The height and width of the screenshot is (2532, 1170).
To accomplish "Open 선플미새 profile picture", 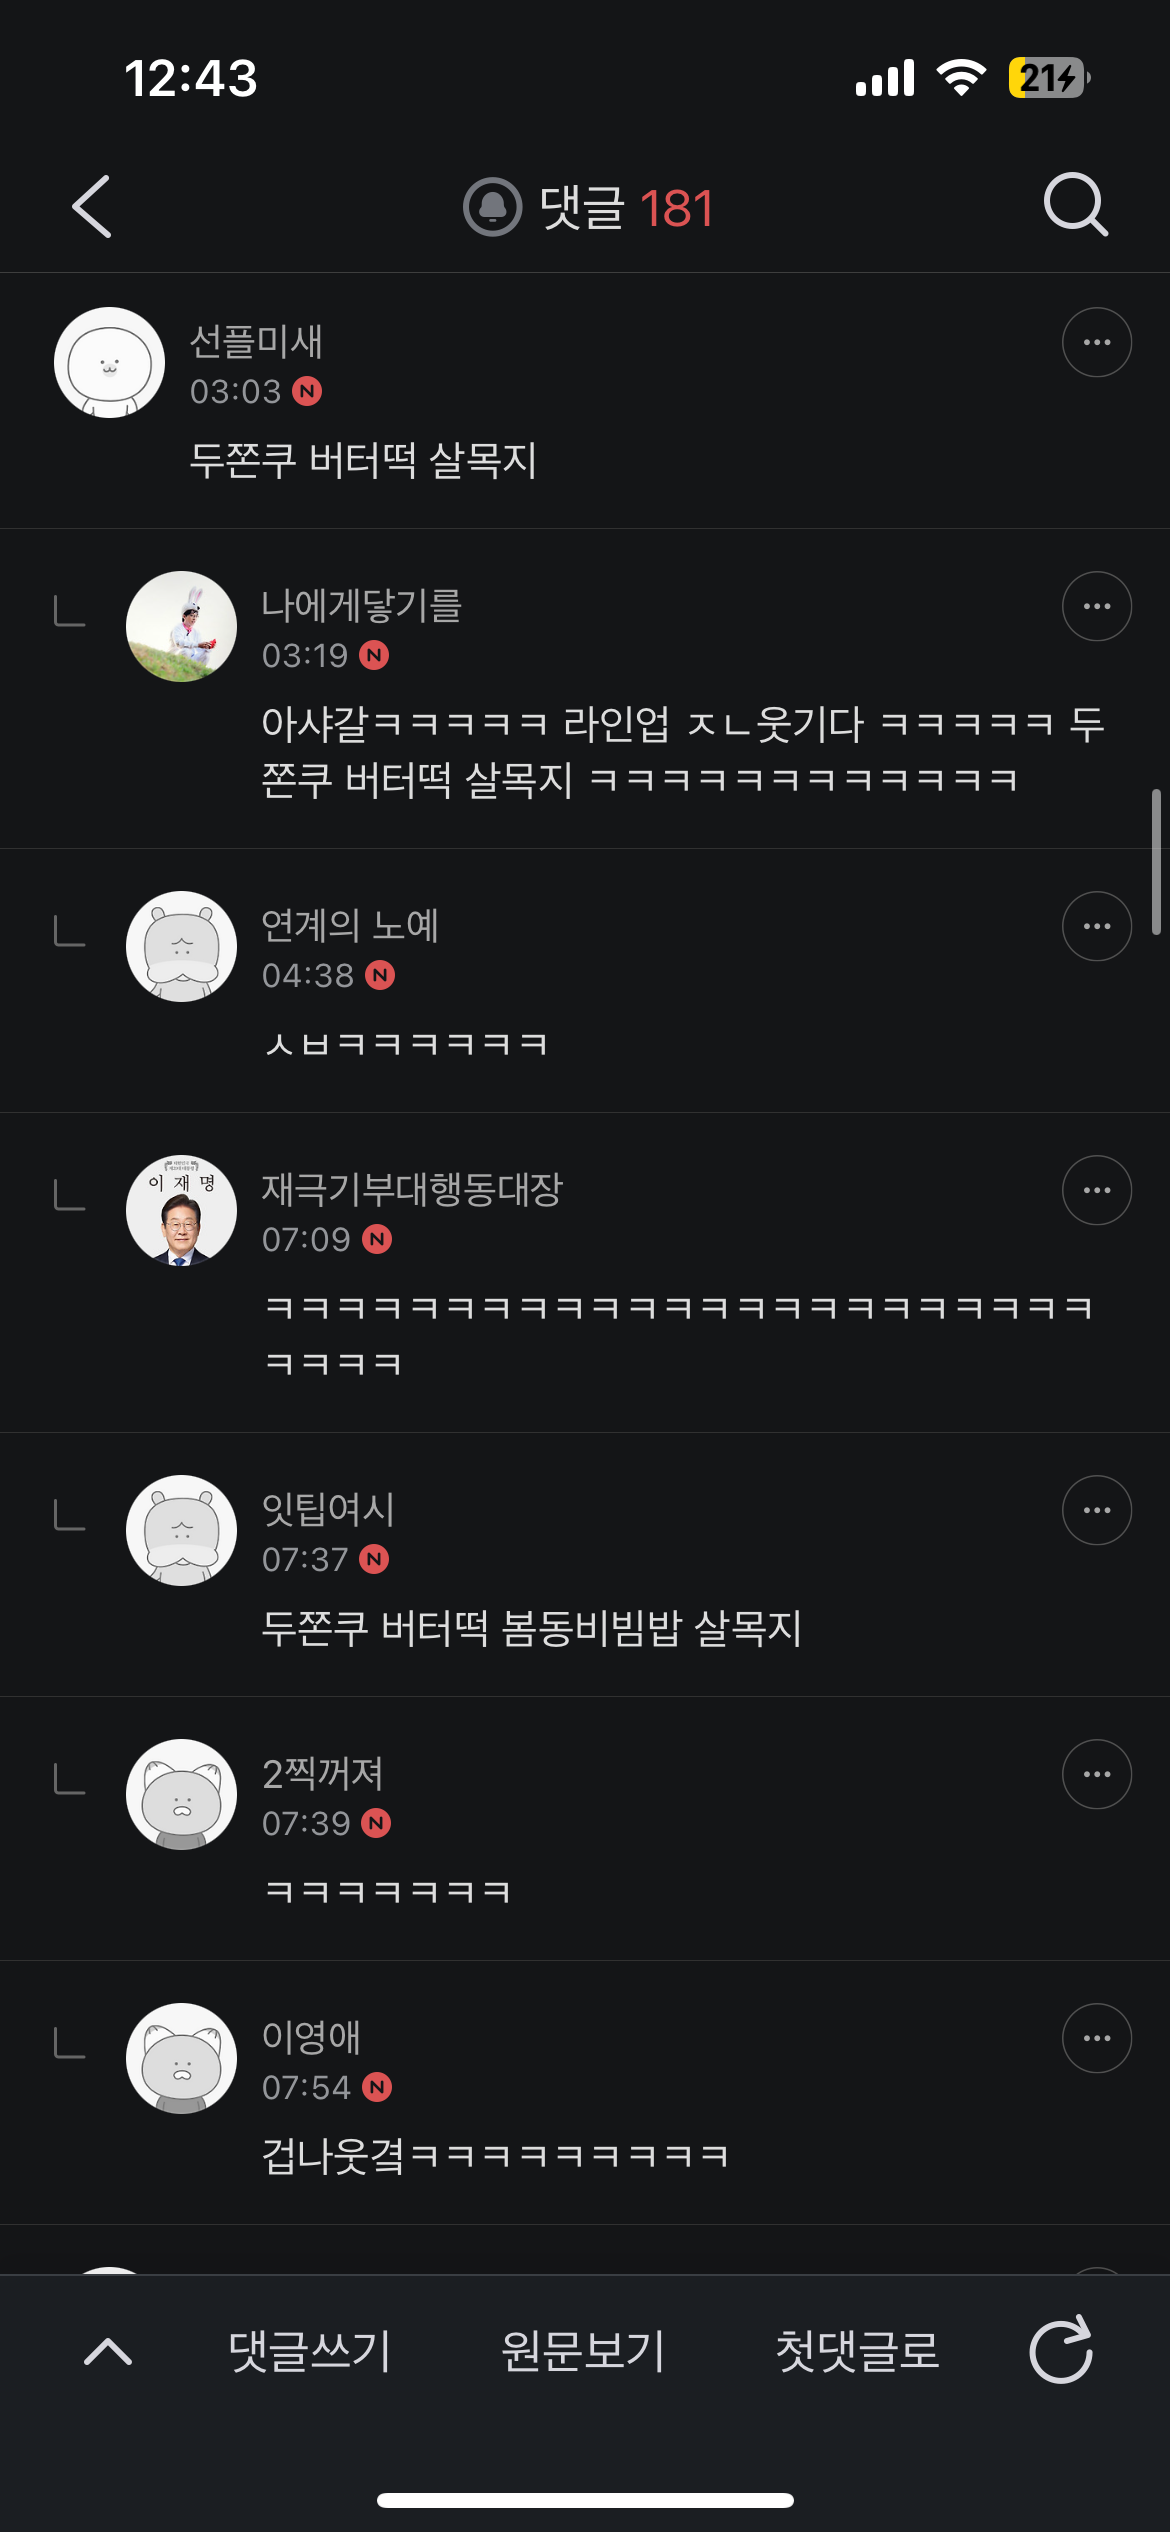I will point(109,362).
